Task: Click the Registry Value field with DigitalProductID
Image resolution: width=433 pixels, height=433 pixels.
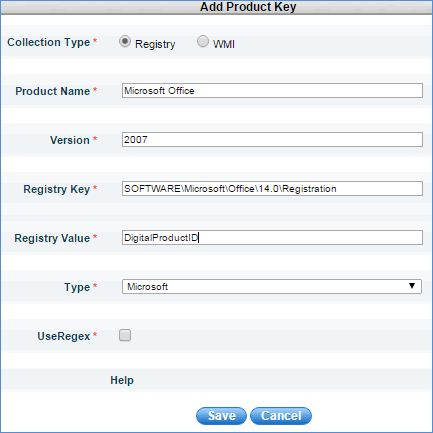Action: click(x=272, y=238)
